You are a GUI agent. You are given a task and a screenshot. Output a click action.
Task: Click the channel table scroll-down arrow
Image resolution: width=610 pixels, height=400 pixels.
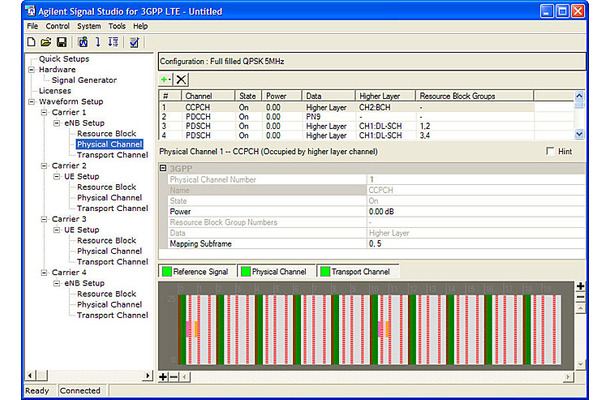(x=579, y=135)
